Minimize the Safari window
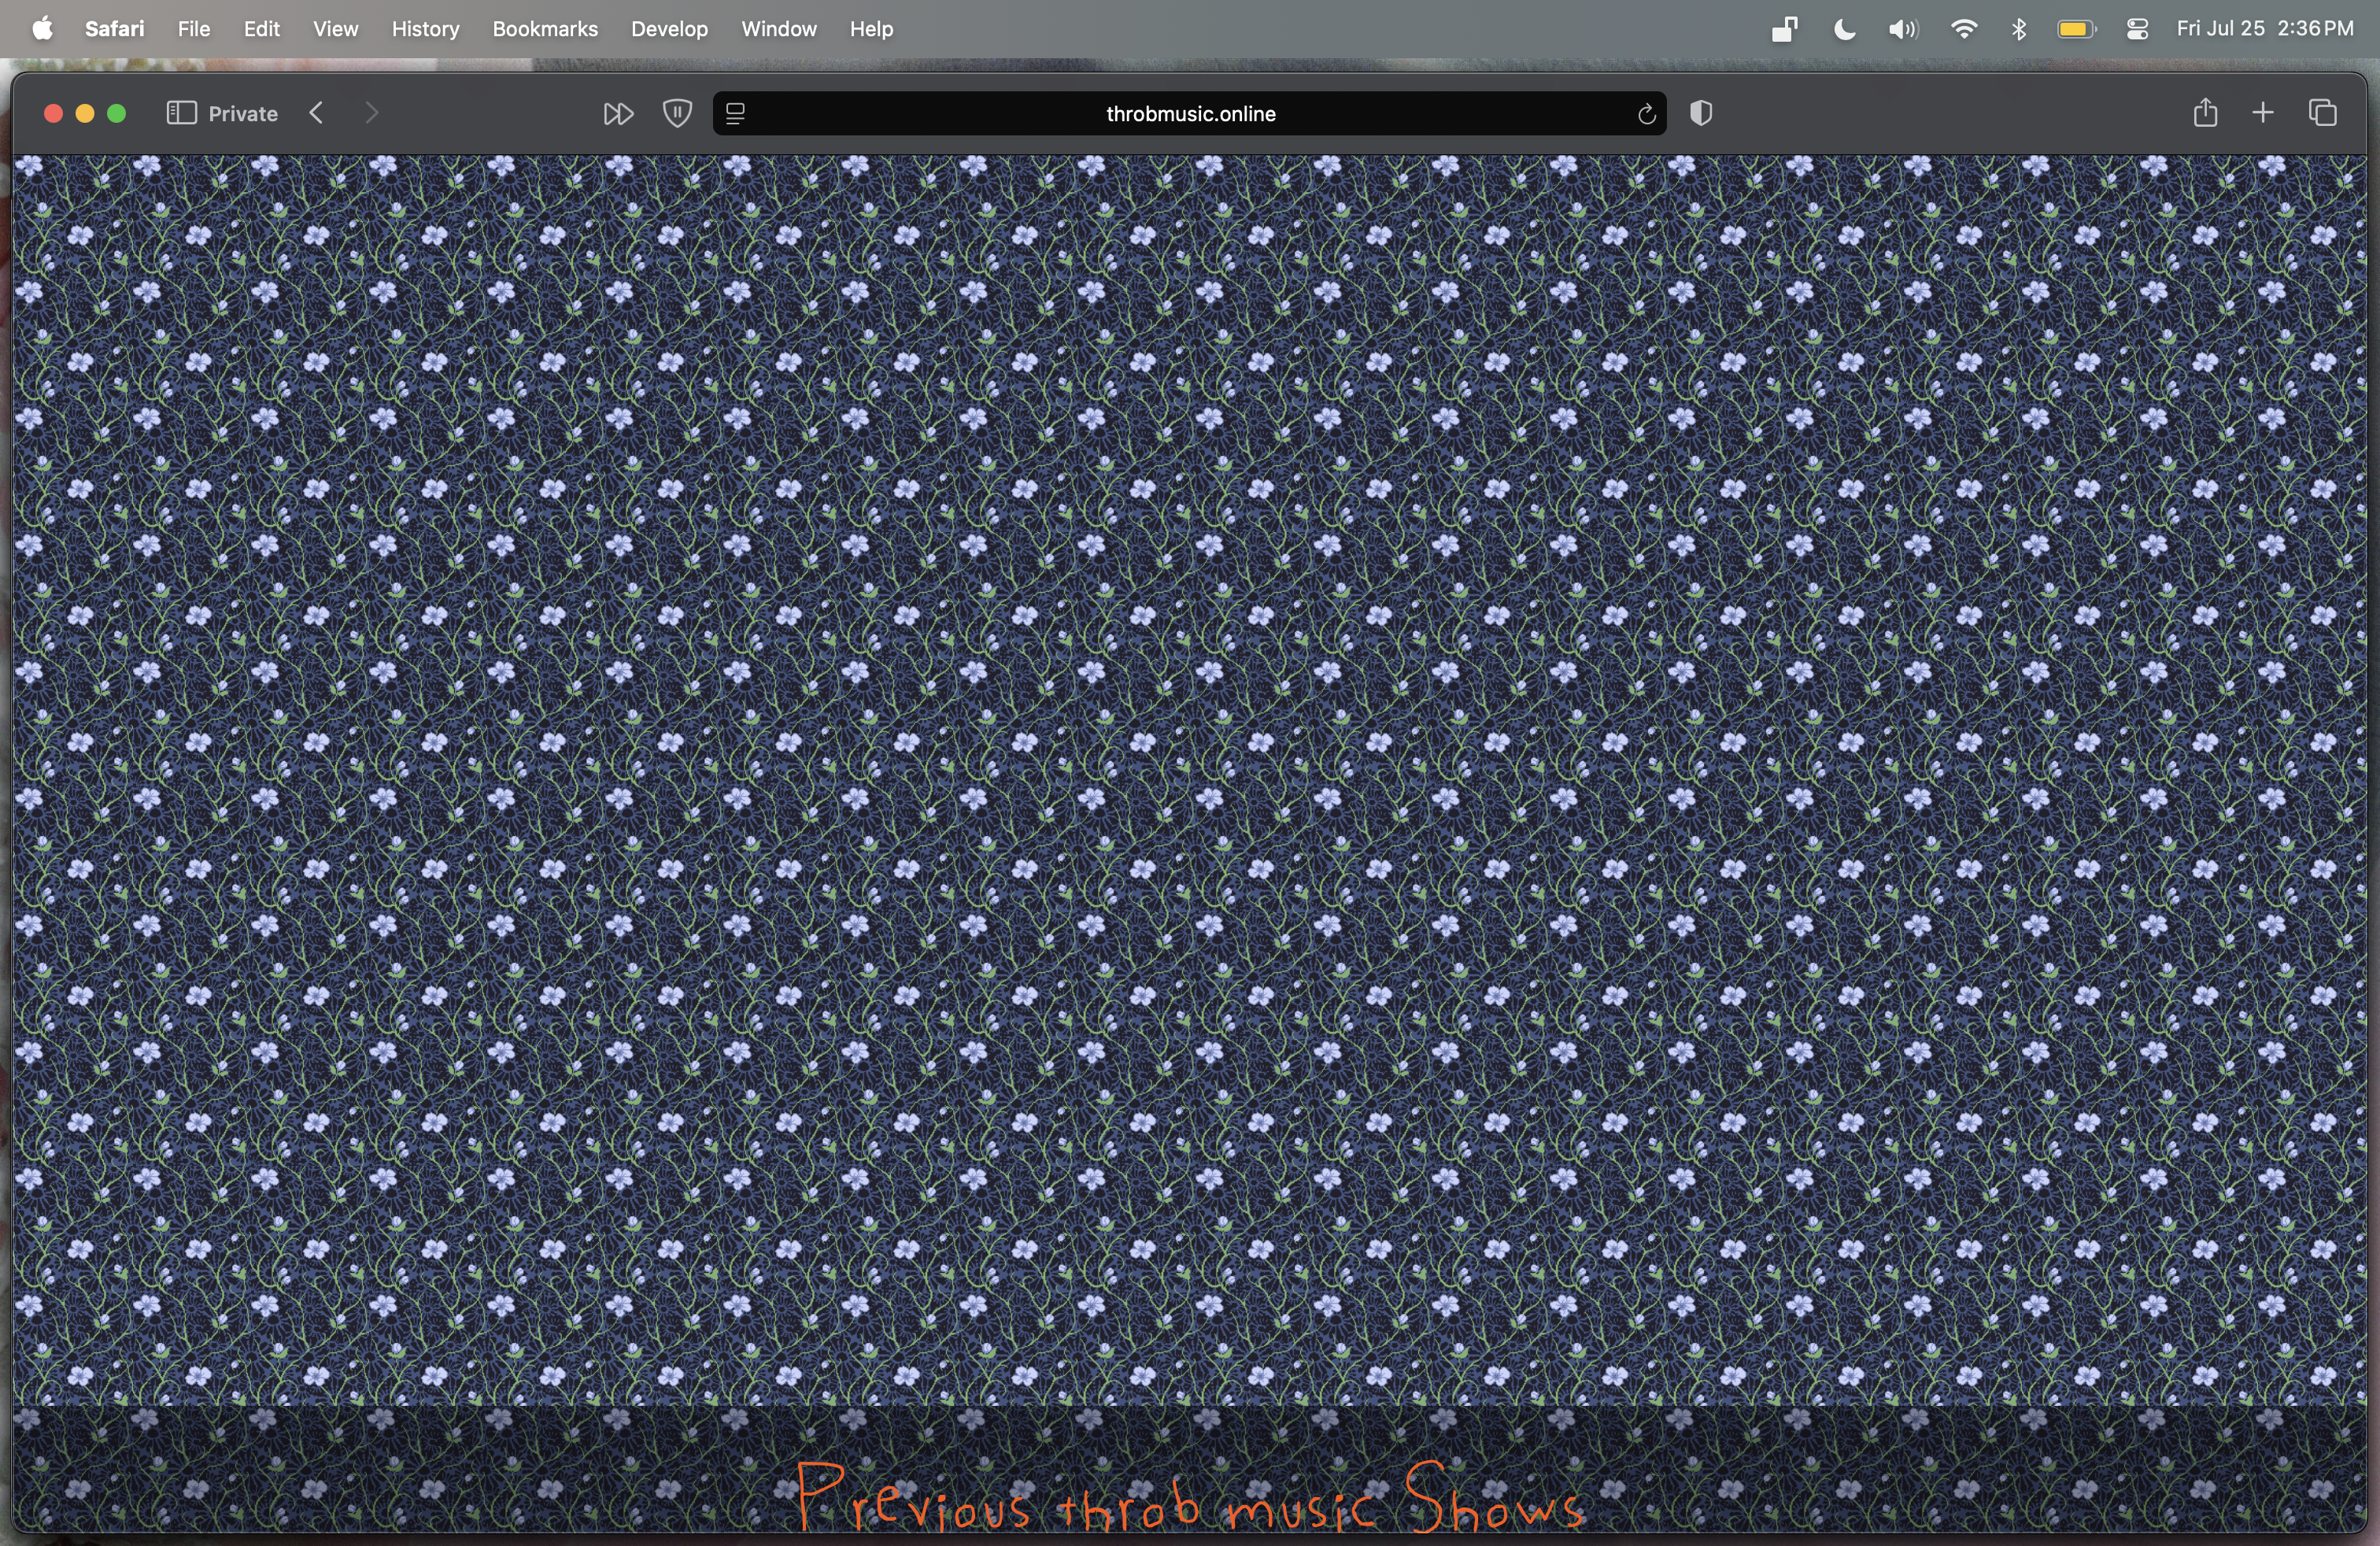The width and height of the screenshot is (2380, 1546). tap(85, 114)
